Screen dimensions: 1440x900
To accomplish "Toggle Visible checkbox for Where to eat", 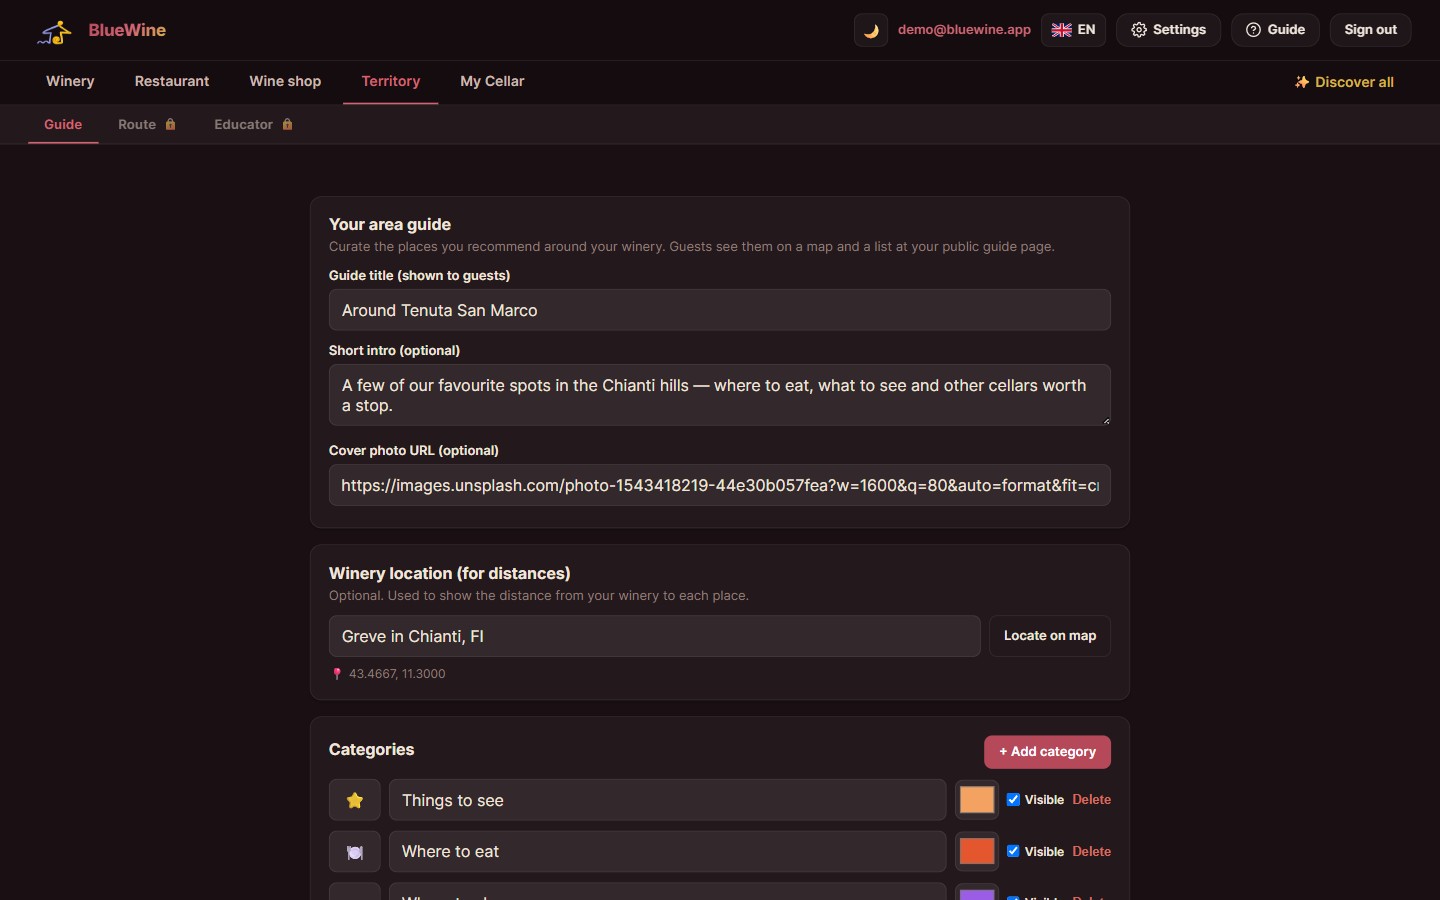I will (x=1013, y=851).
